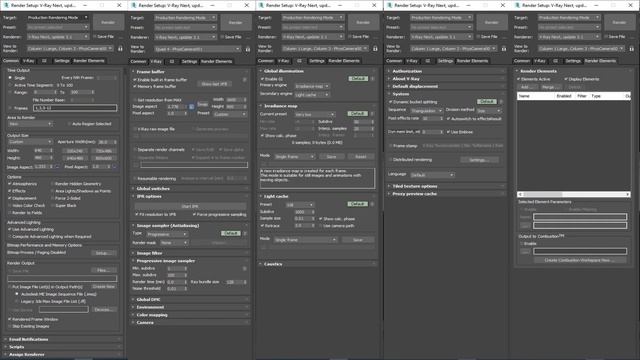Click the Pixel Aspect lock button in Output Size

click(x=114, y=167)
